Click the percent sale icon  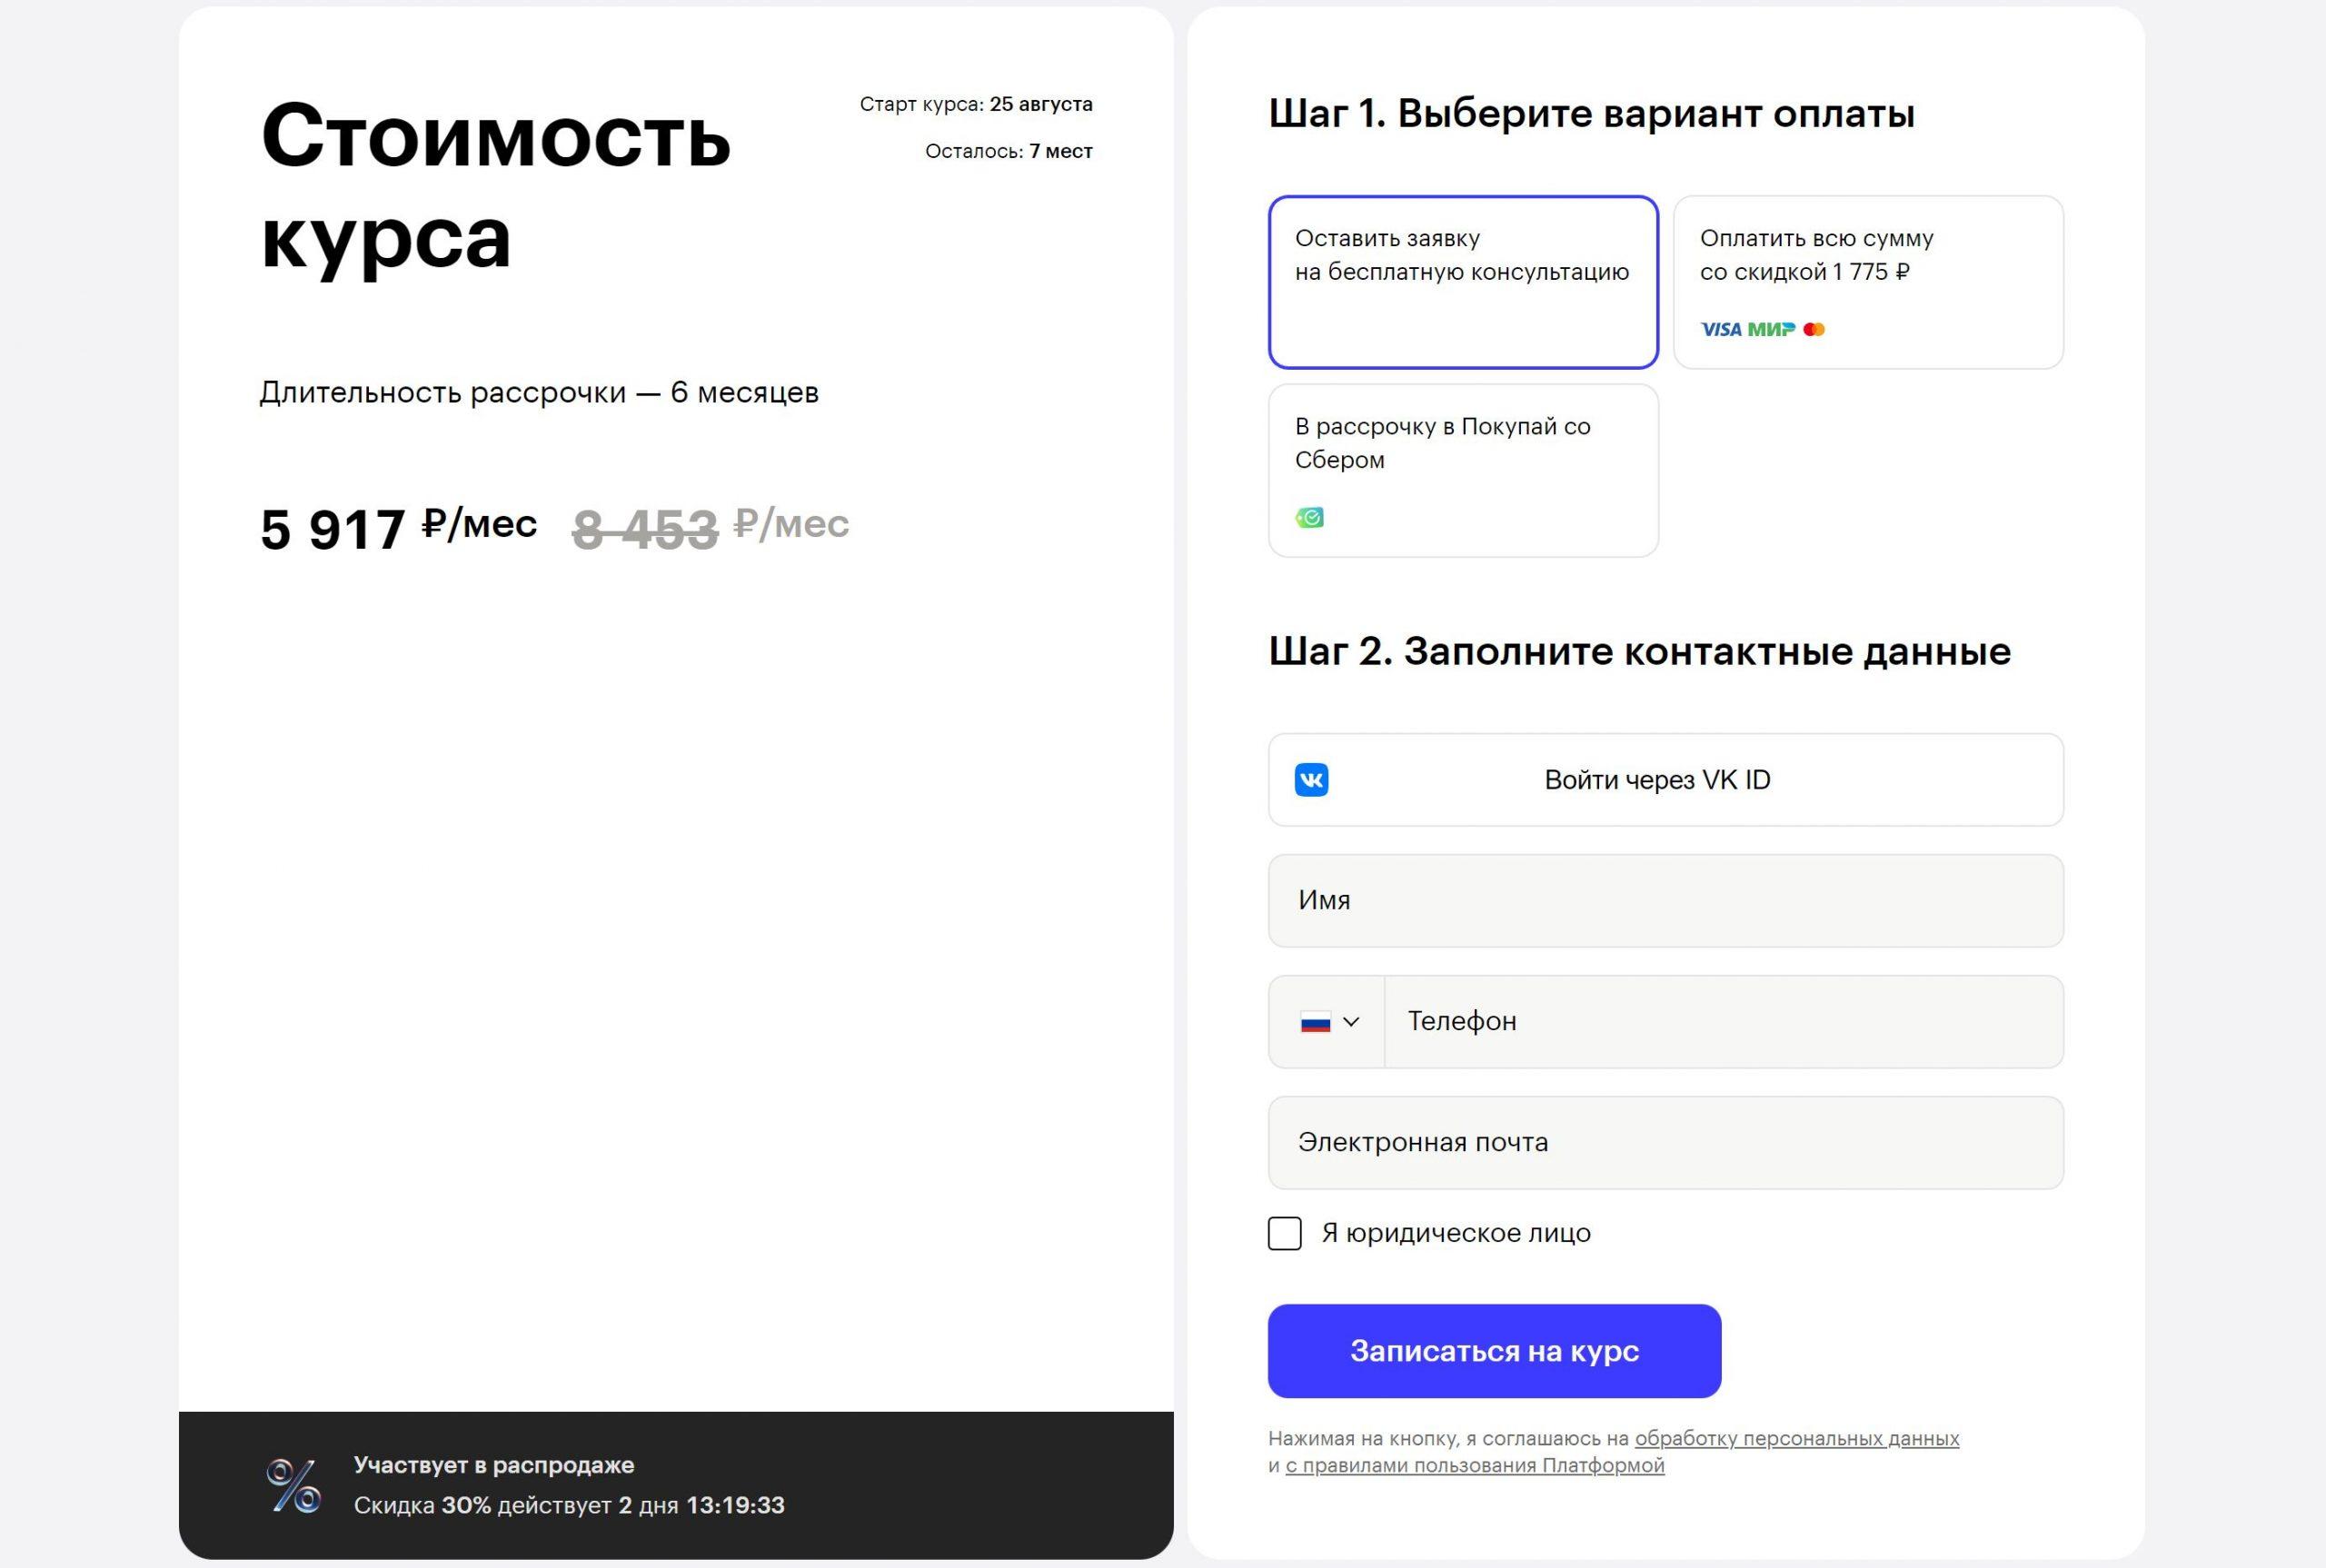click(293, 1485)
